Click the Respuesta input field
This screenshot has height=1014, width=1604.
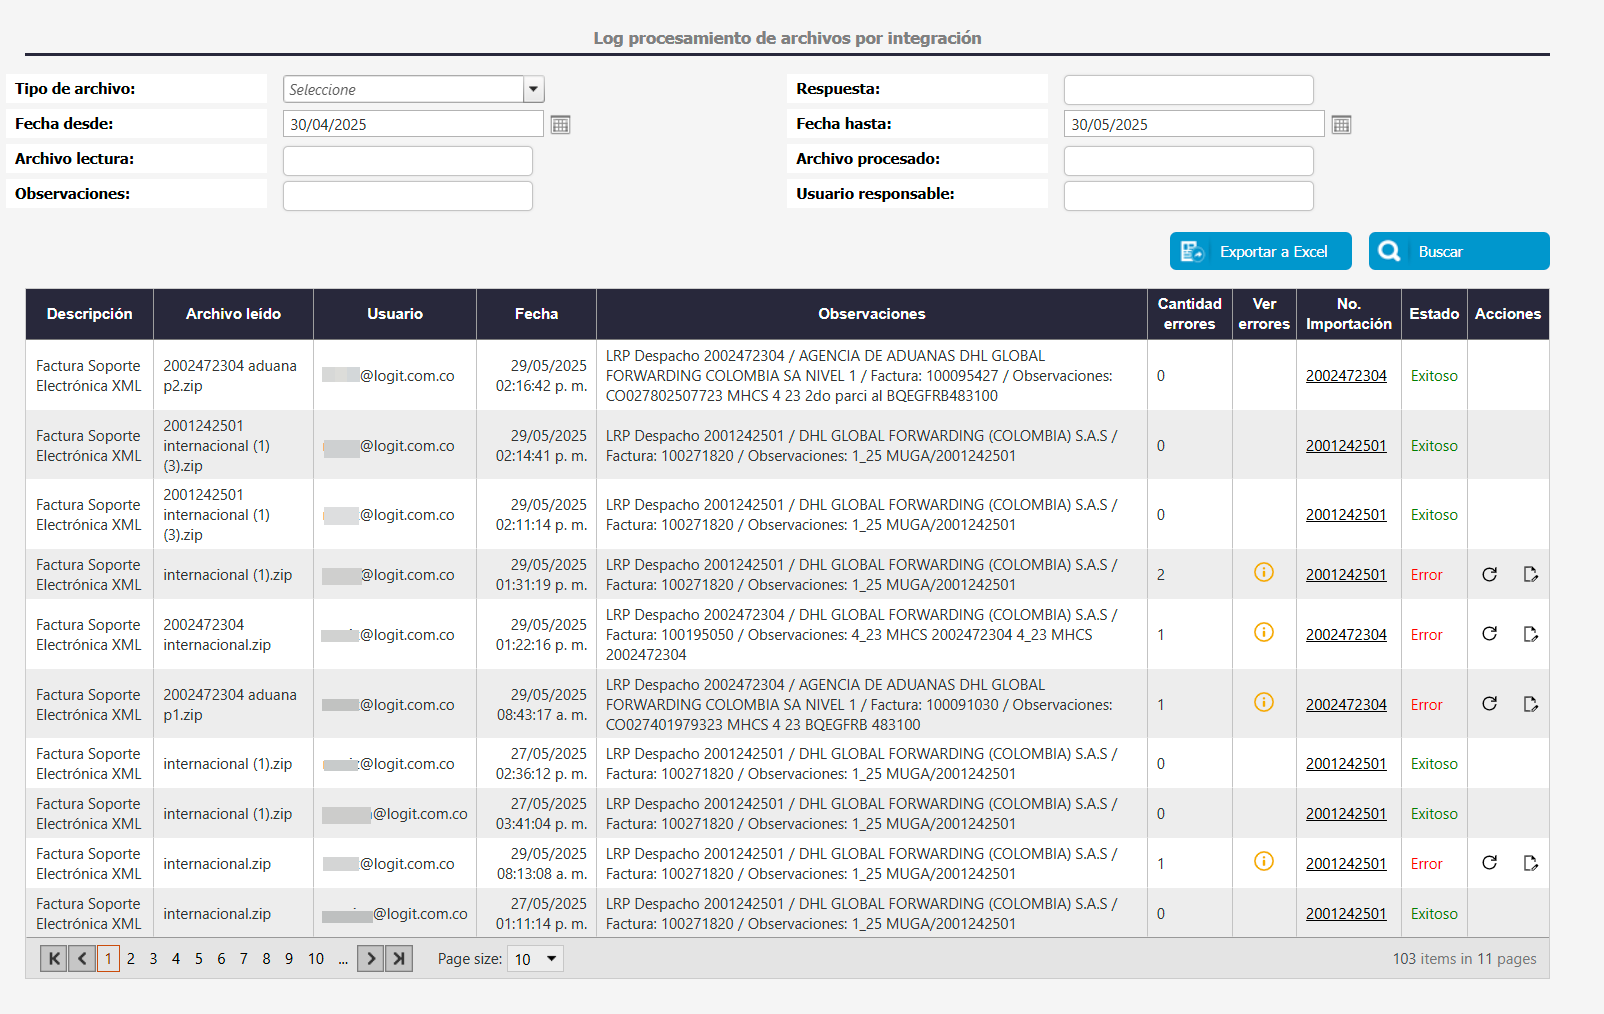pyautogui.click(x=1188, y=90)
